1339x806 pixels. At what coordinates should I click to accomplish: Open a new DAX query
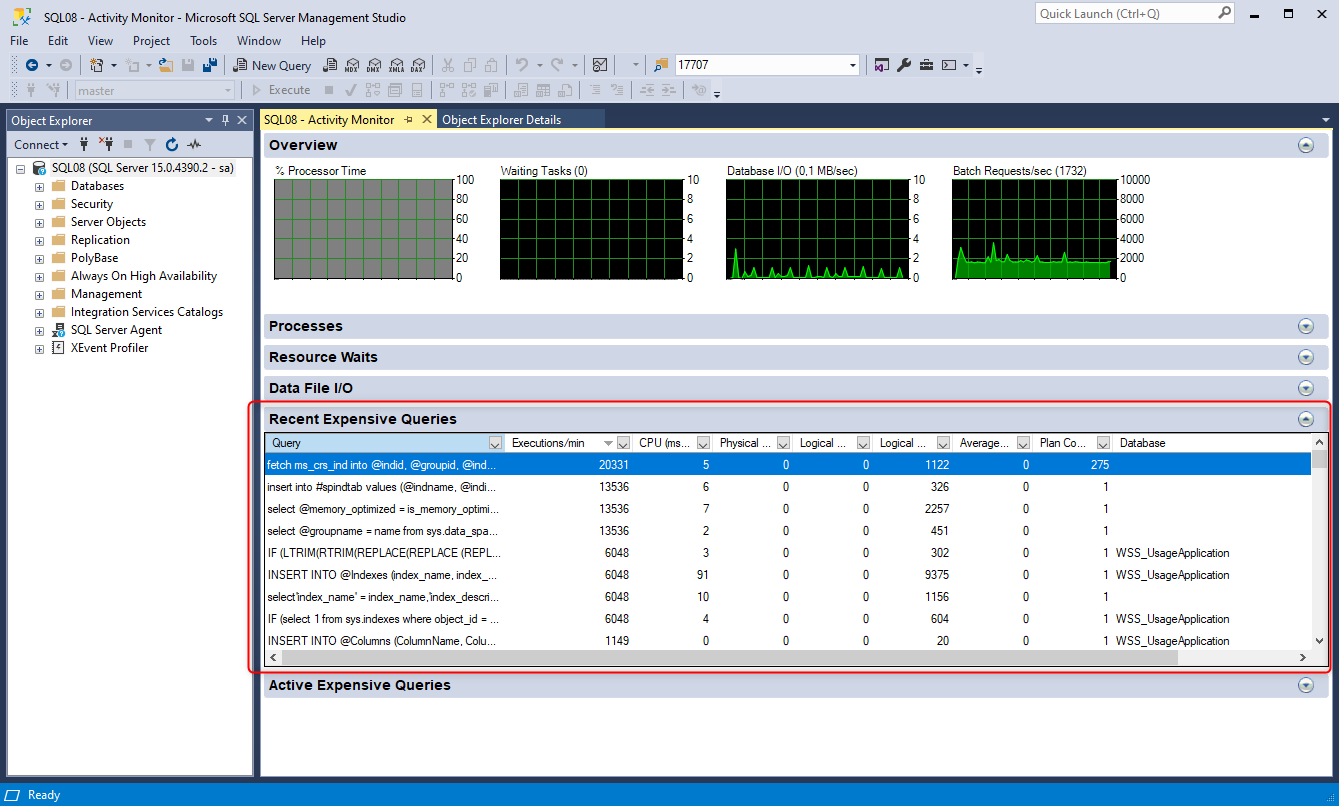point(418,65)
